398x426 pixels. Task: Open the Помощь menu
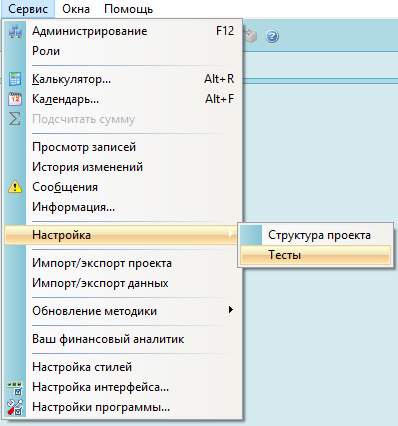[x=128, y=9]
